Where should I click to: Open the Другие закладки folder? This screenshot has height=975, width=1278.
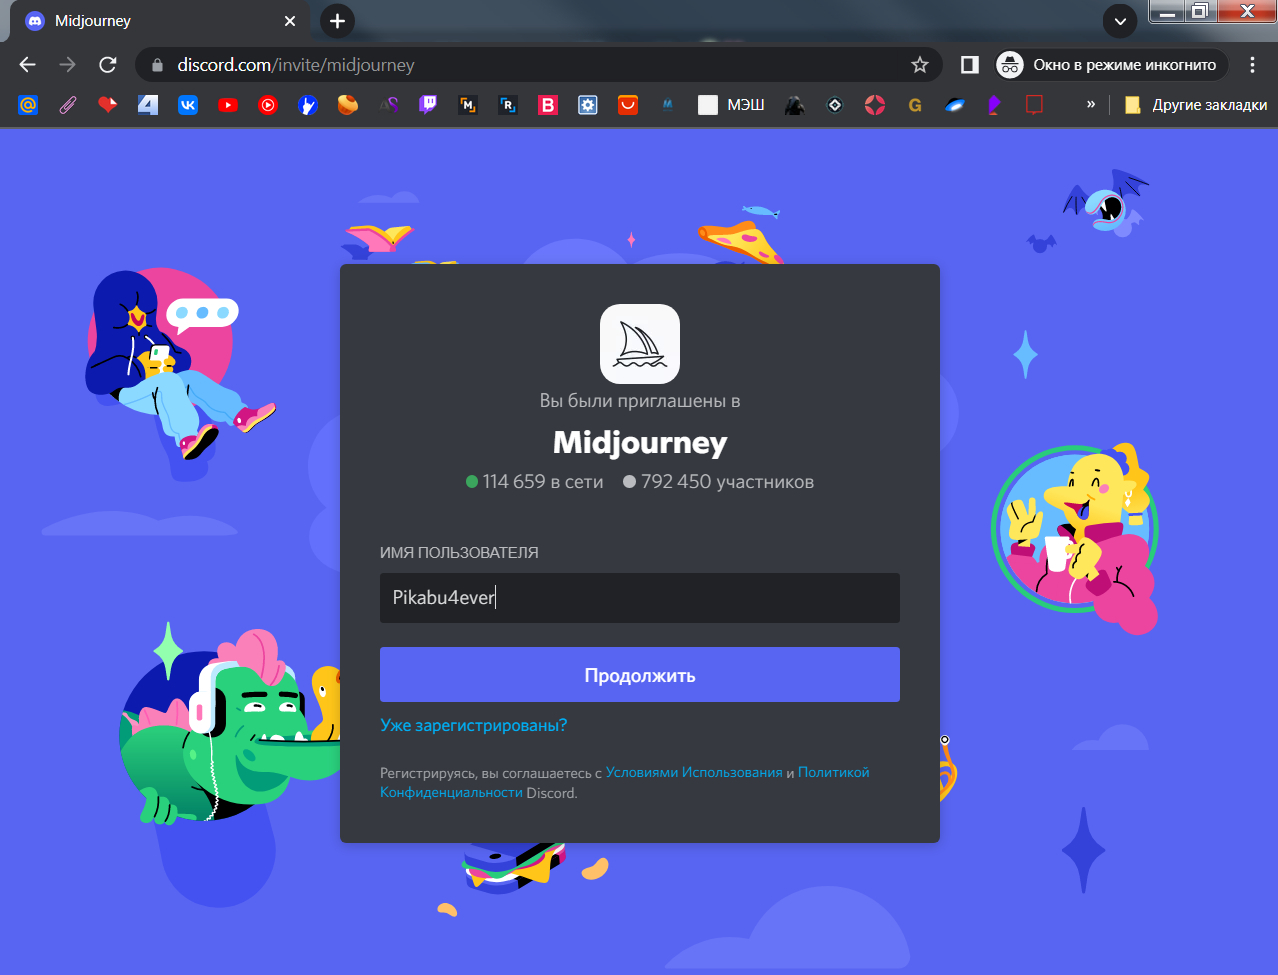point(1195,104)
